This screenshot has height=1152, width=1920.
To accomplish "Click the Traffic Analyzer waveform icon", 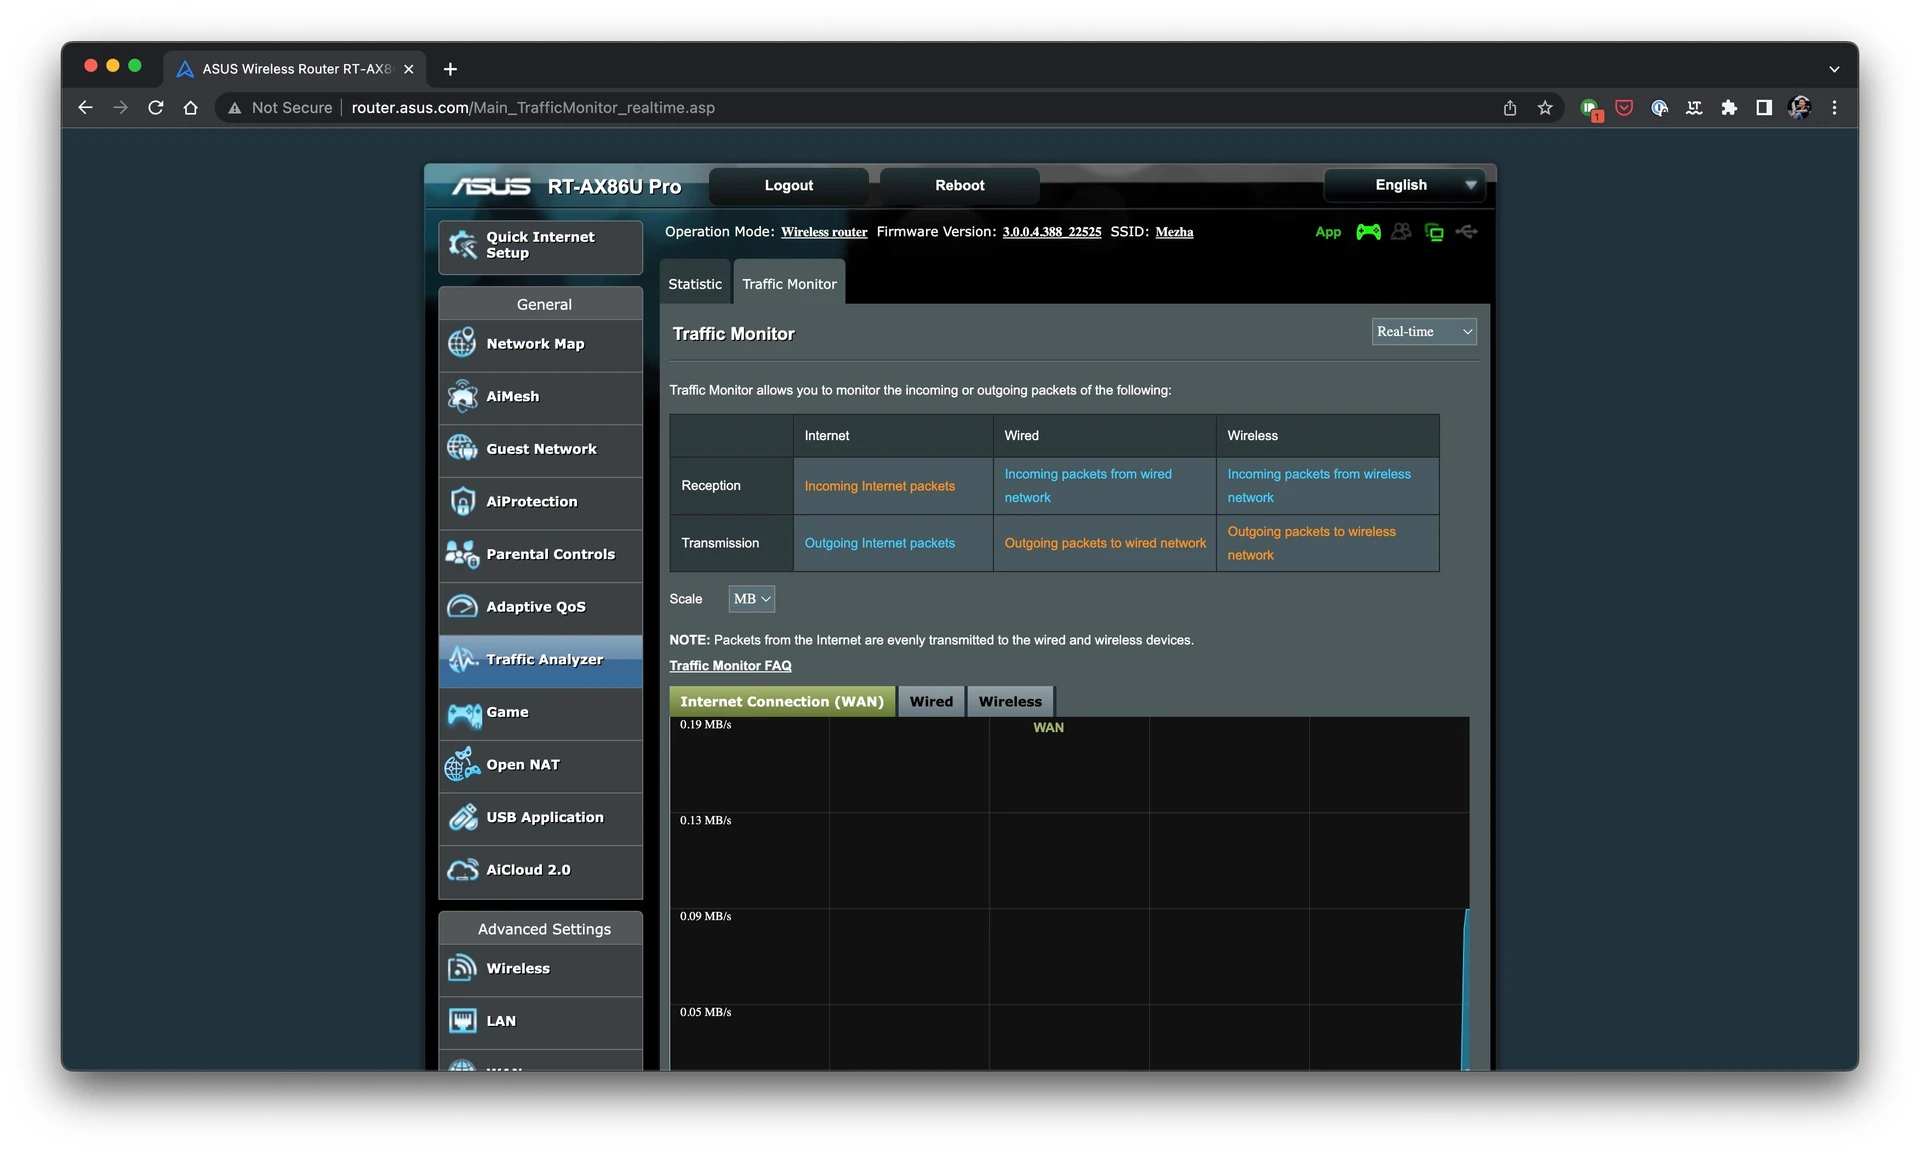I will (462, 659).
